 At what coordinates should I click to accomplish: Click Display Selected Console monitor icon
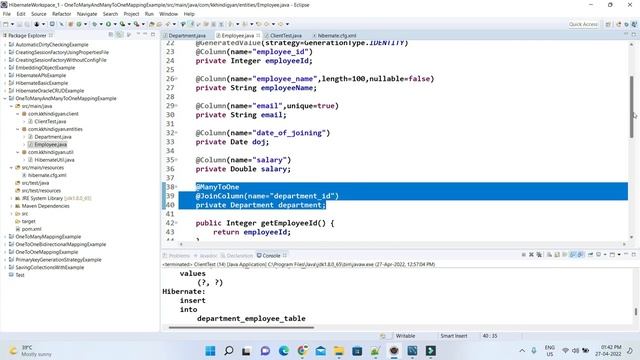pos(598,255)
